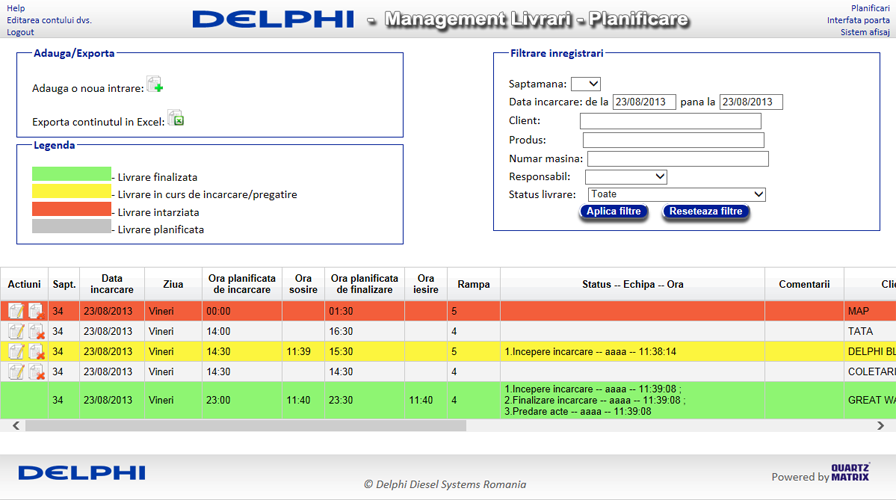Edit the TATA delivery row
Screen dimensions: 896x500
coord(16,331)
